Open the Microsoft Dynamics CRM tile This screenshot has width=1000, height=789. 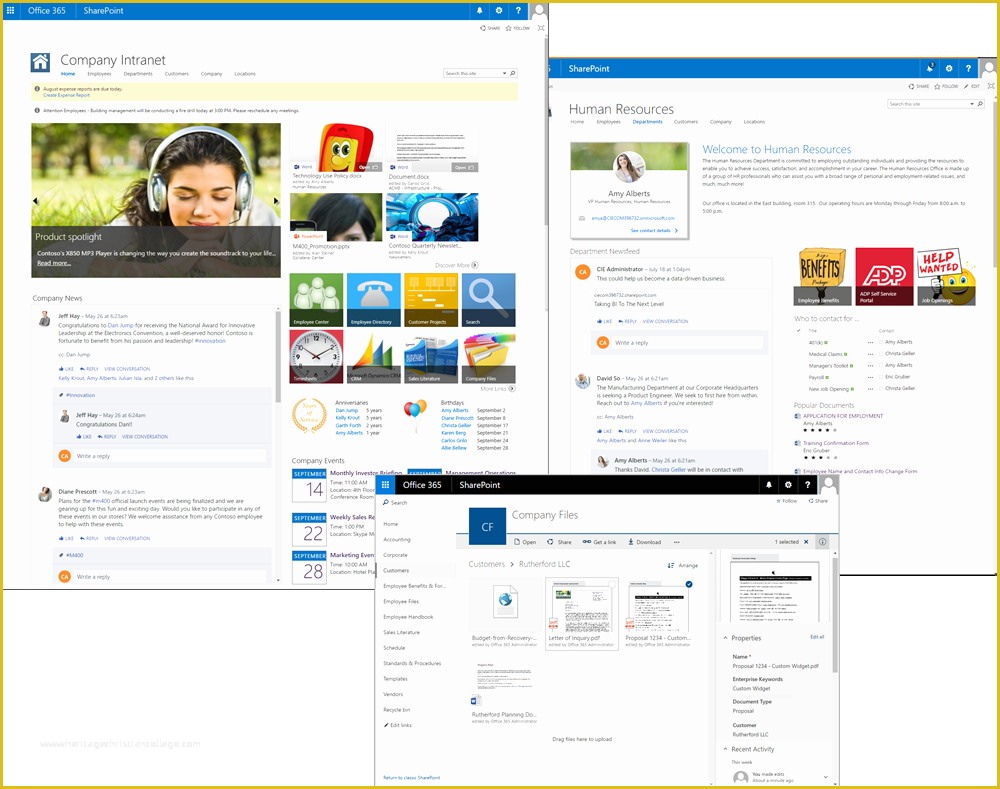374,357
